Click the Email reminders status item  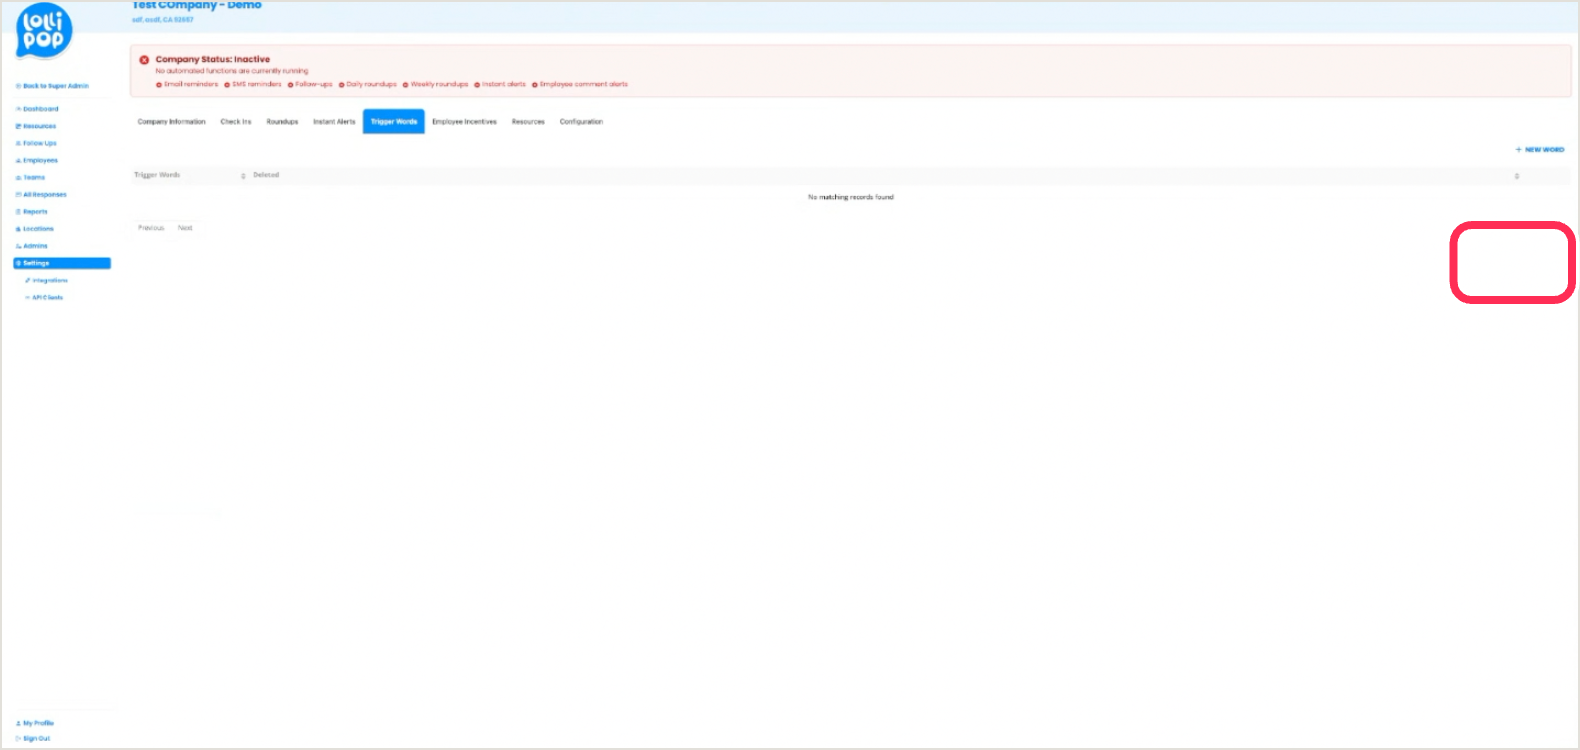(187, 84)
